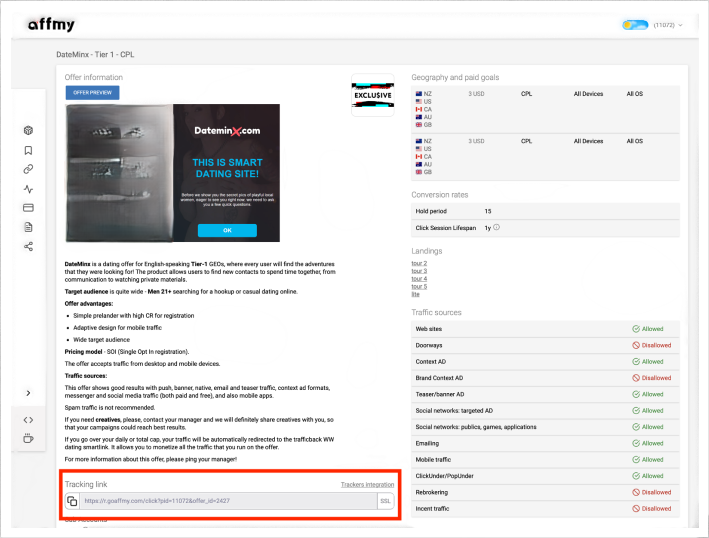Open the account (11072) dropdown menu
709x538 pixels.
(x=653, y=25)
